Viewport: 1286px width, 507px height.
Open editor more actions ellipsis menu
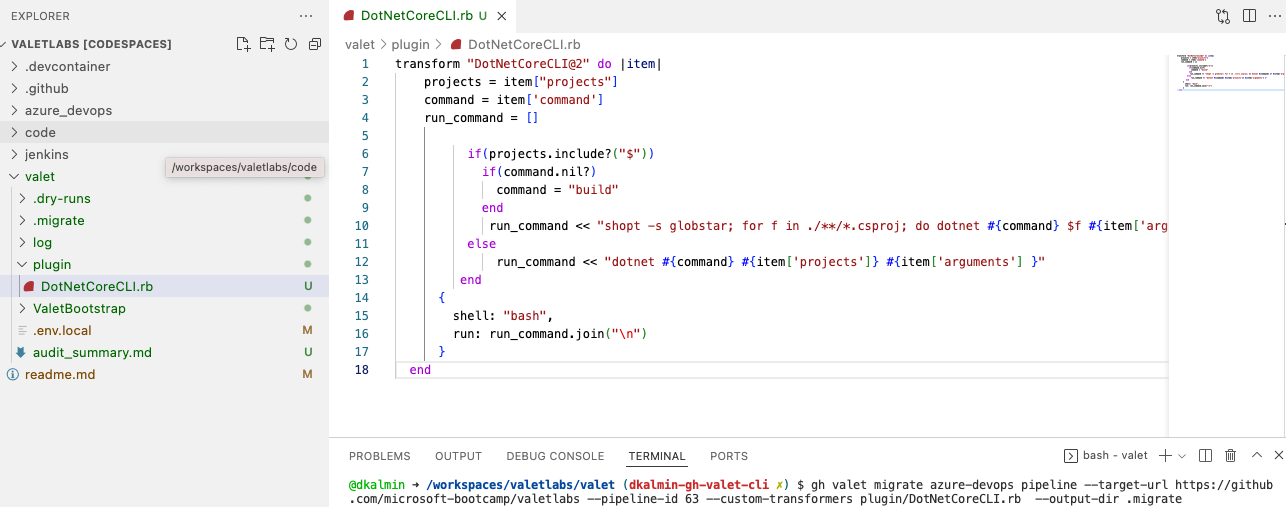click(1273, 16)
